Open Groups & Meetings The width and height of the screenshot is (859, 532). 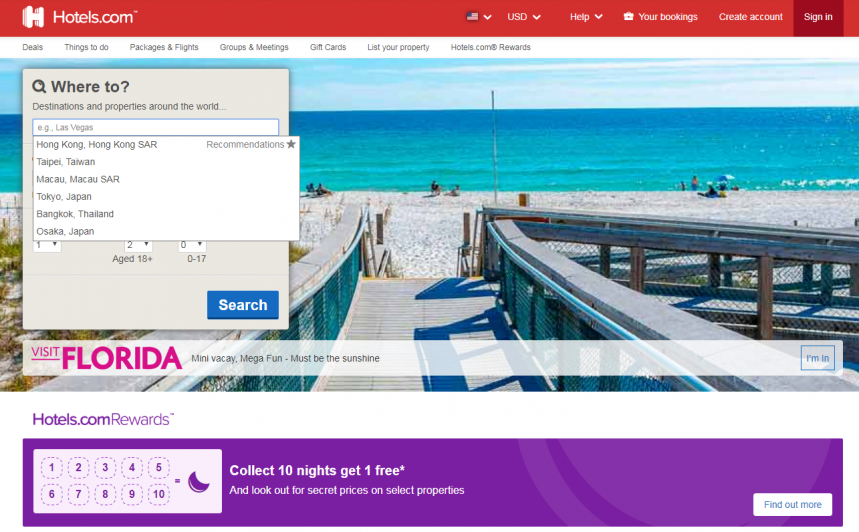[x=254, y=47]
